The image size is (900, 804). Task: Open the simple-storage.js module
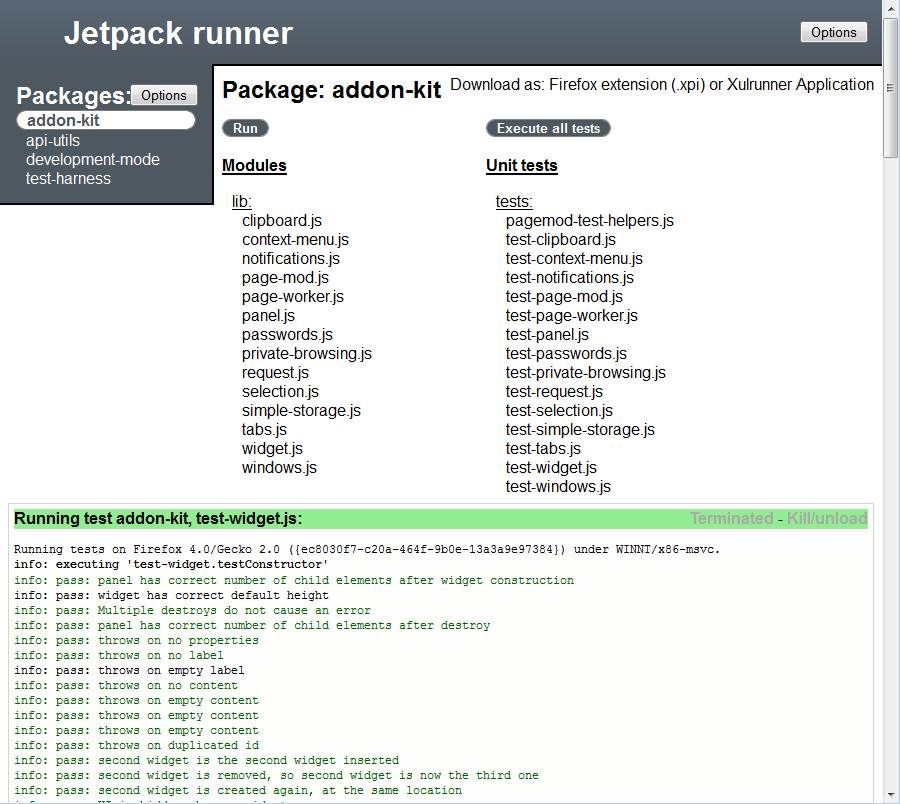[x=301, y=410]
